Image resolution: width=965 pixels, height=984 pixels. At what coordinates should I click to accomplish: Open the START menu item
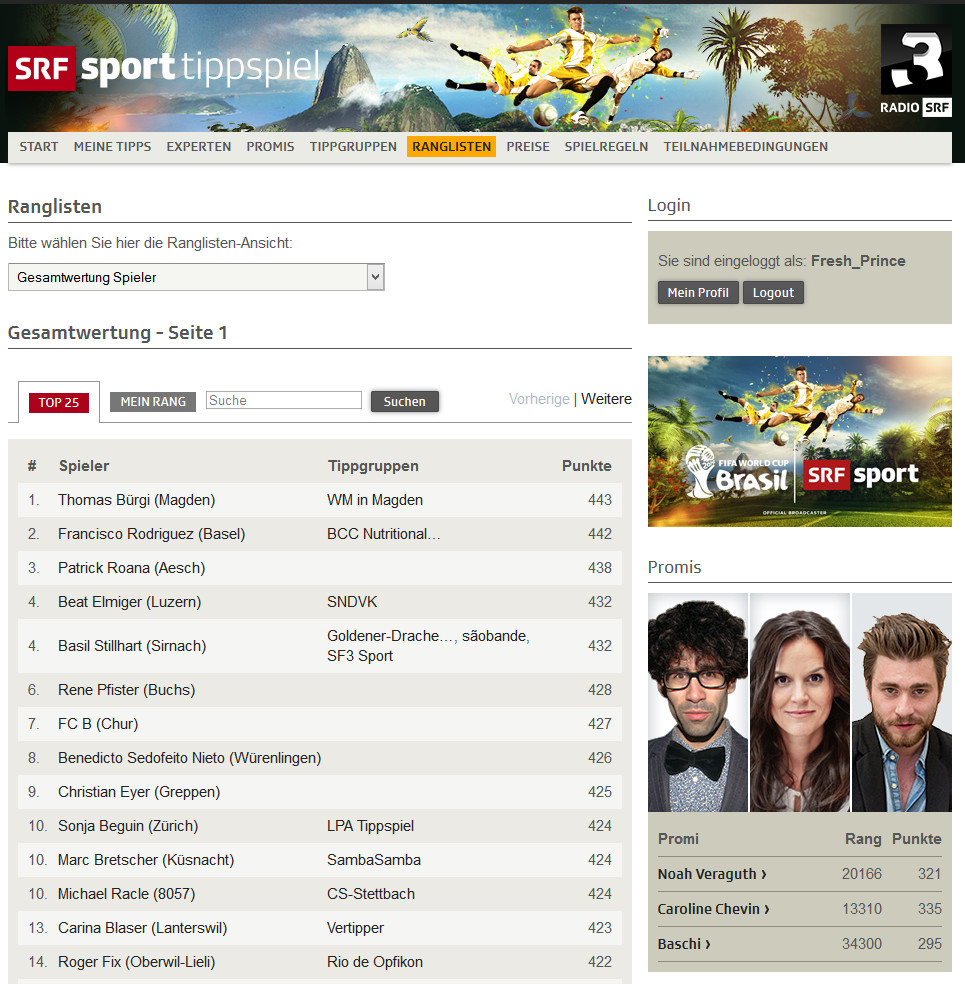coord(39,147)
